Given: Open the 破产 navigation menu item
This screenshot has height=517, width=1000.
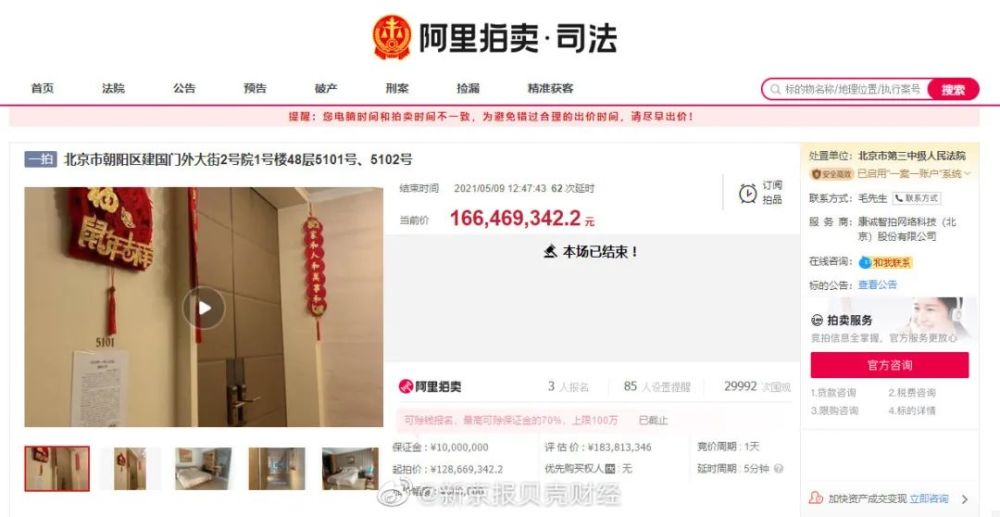Looking at the screenshot, I should point(326,89).
